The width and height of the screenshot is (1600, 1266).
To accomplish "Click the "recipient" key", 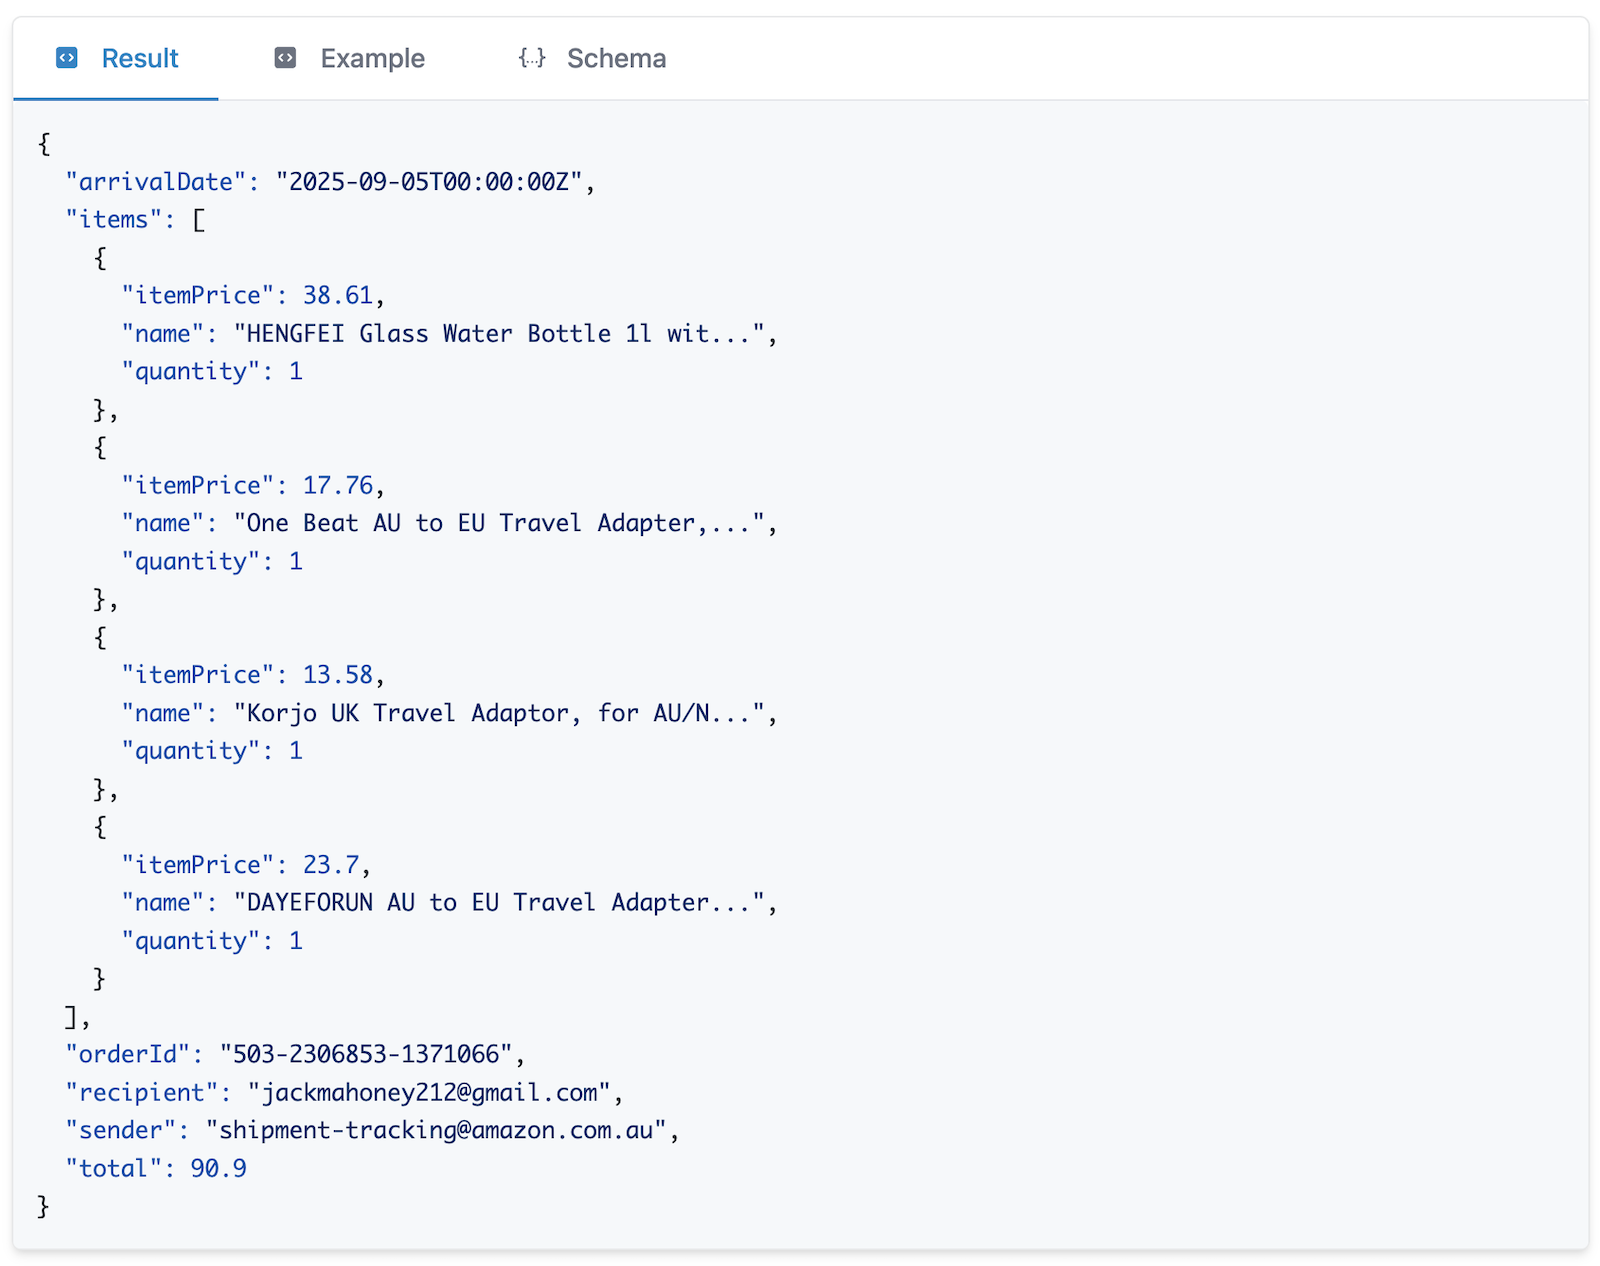I will tap(141, 1093).
